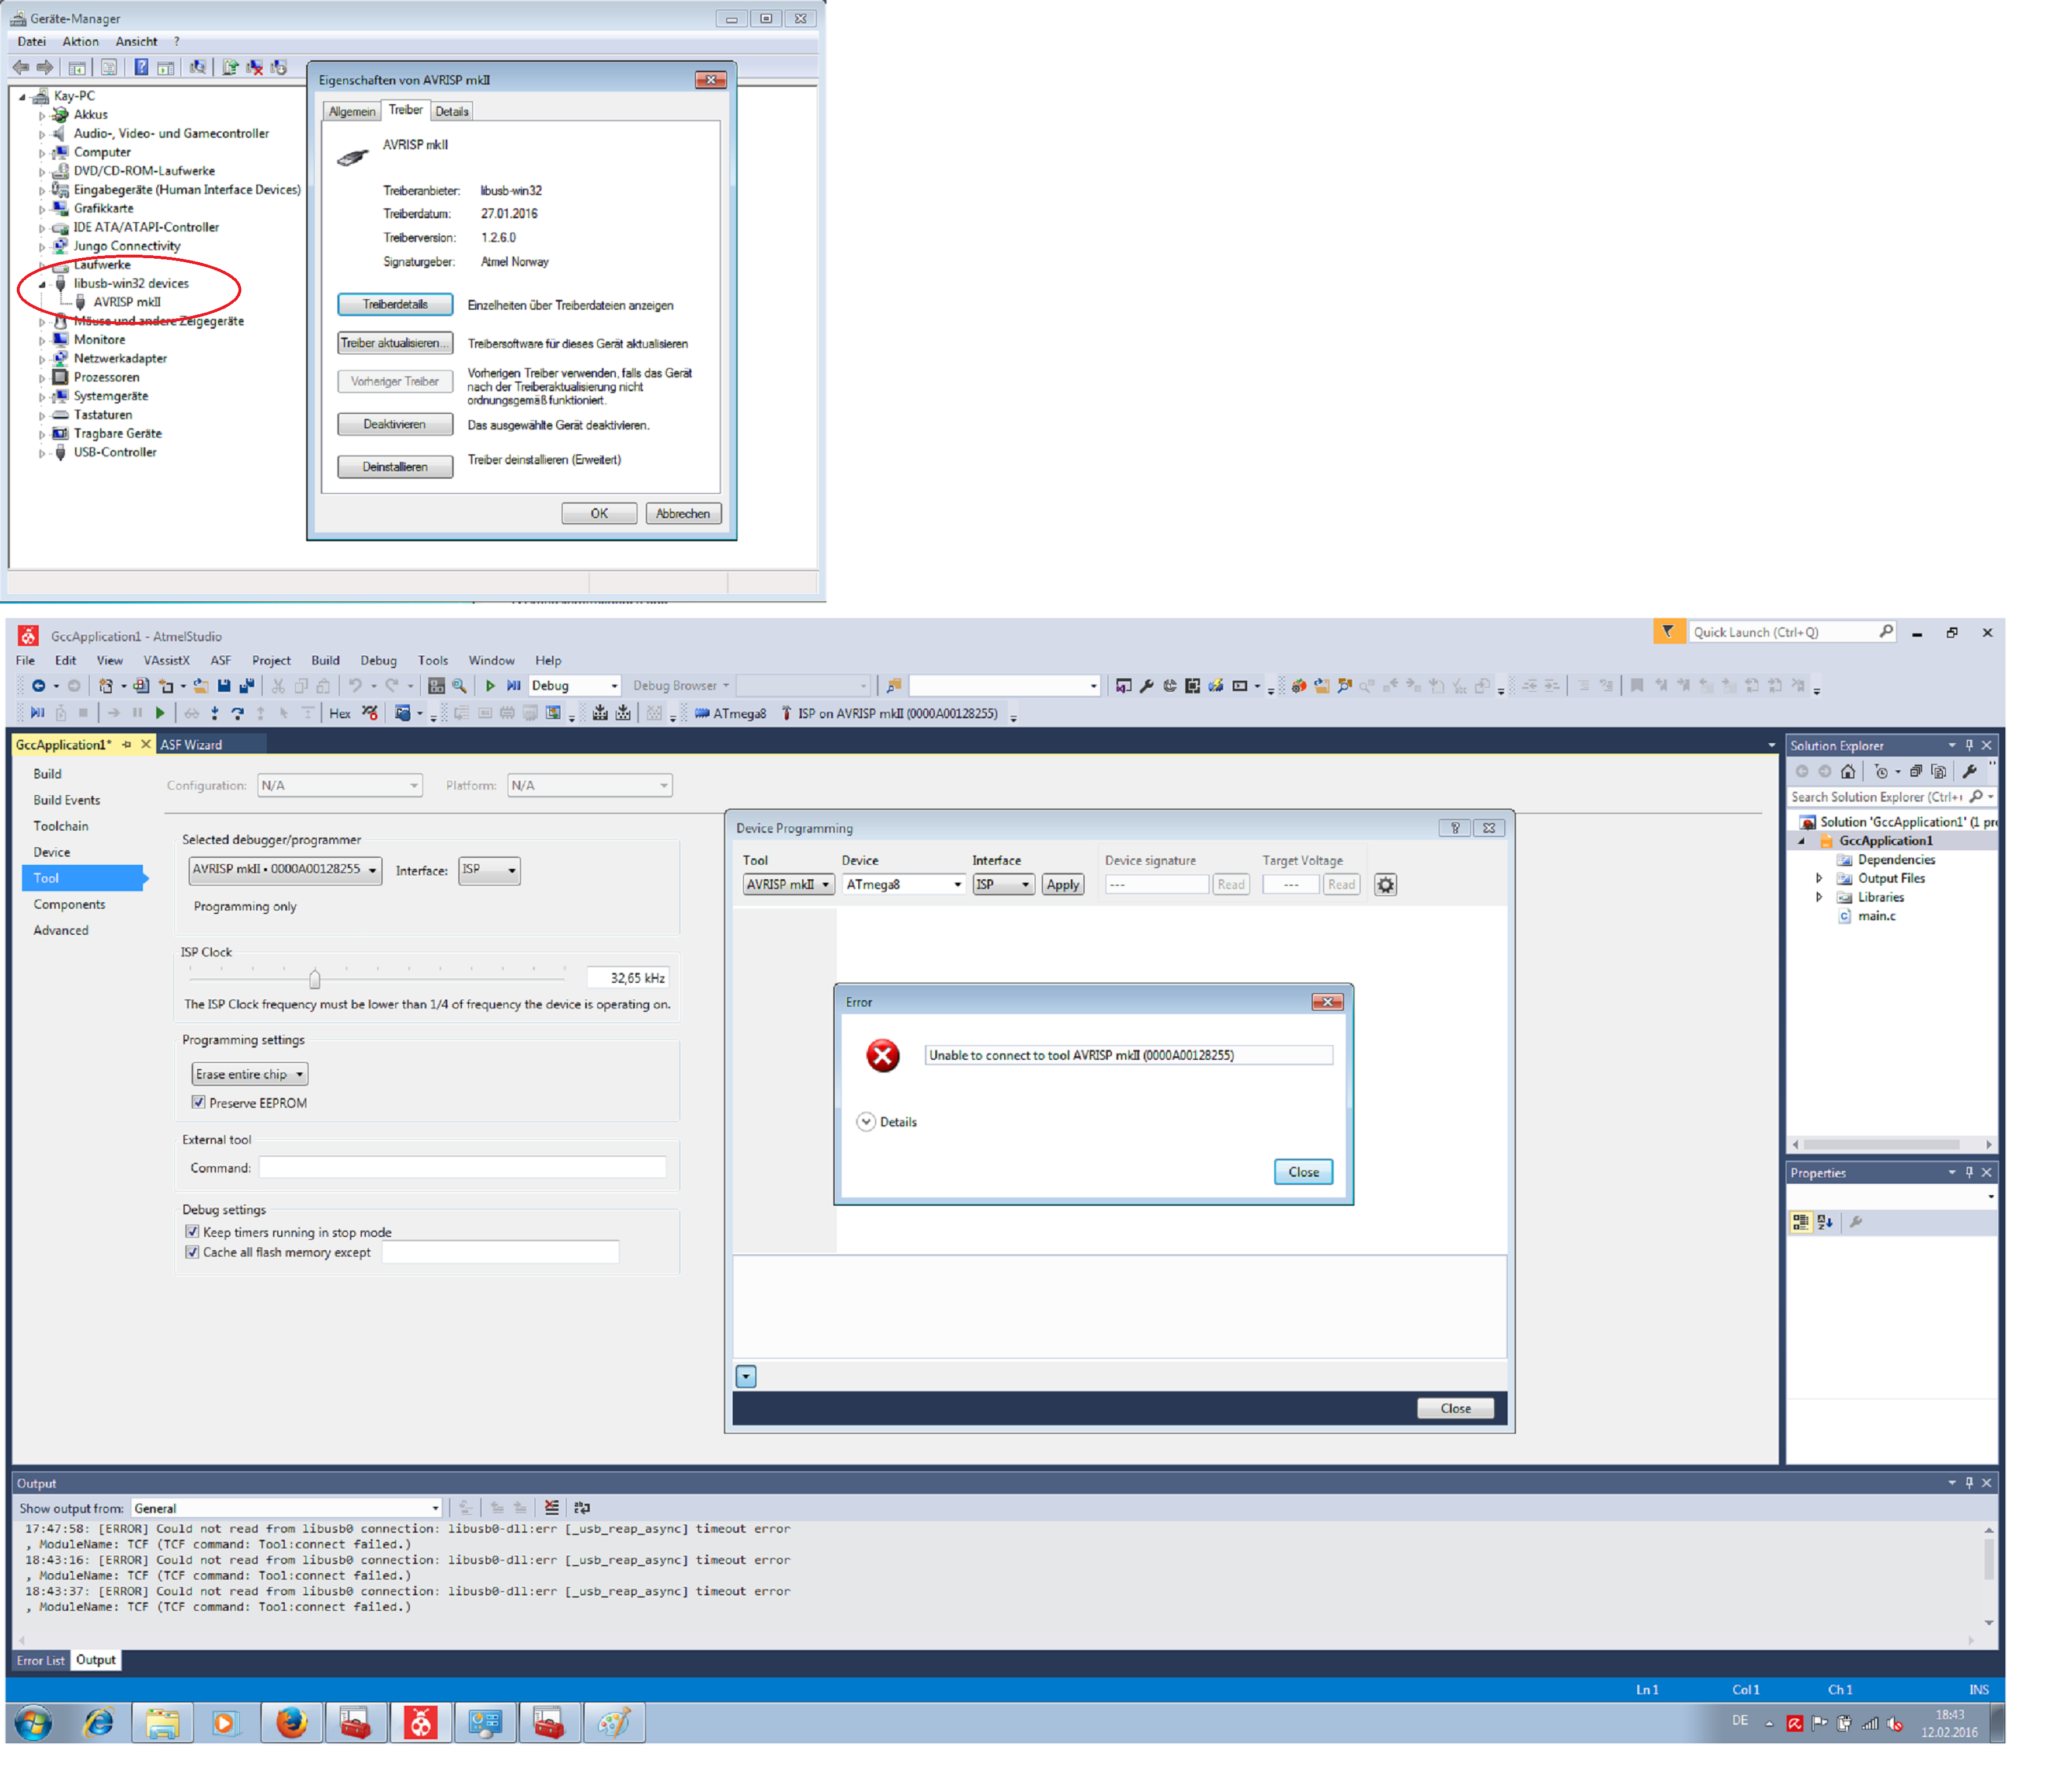Screen dimensions: 2050x1792
Task: Click the Firefox icon in the taskbar
Action: click(291, 1723)
